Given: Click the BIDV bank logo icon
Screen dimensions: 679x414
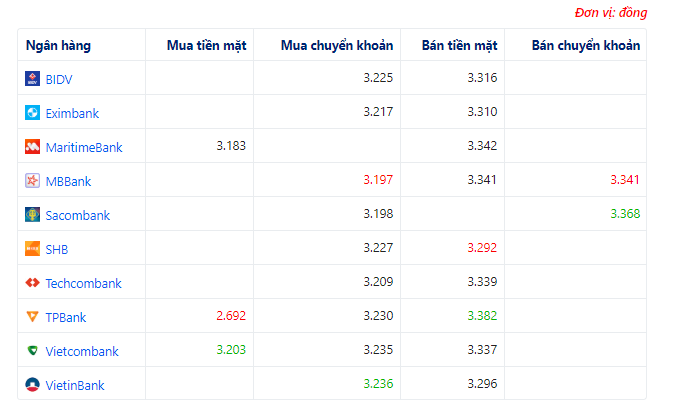Looking at the screenshot, I should pos(32,78).
